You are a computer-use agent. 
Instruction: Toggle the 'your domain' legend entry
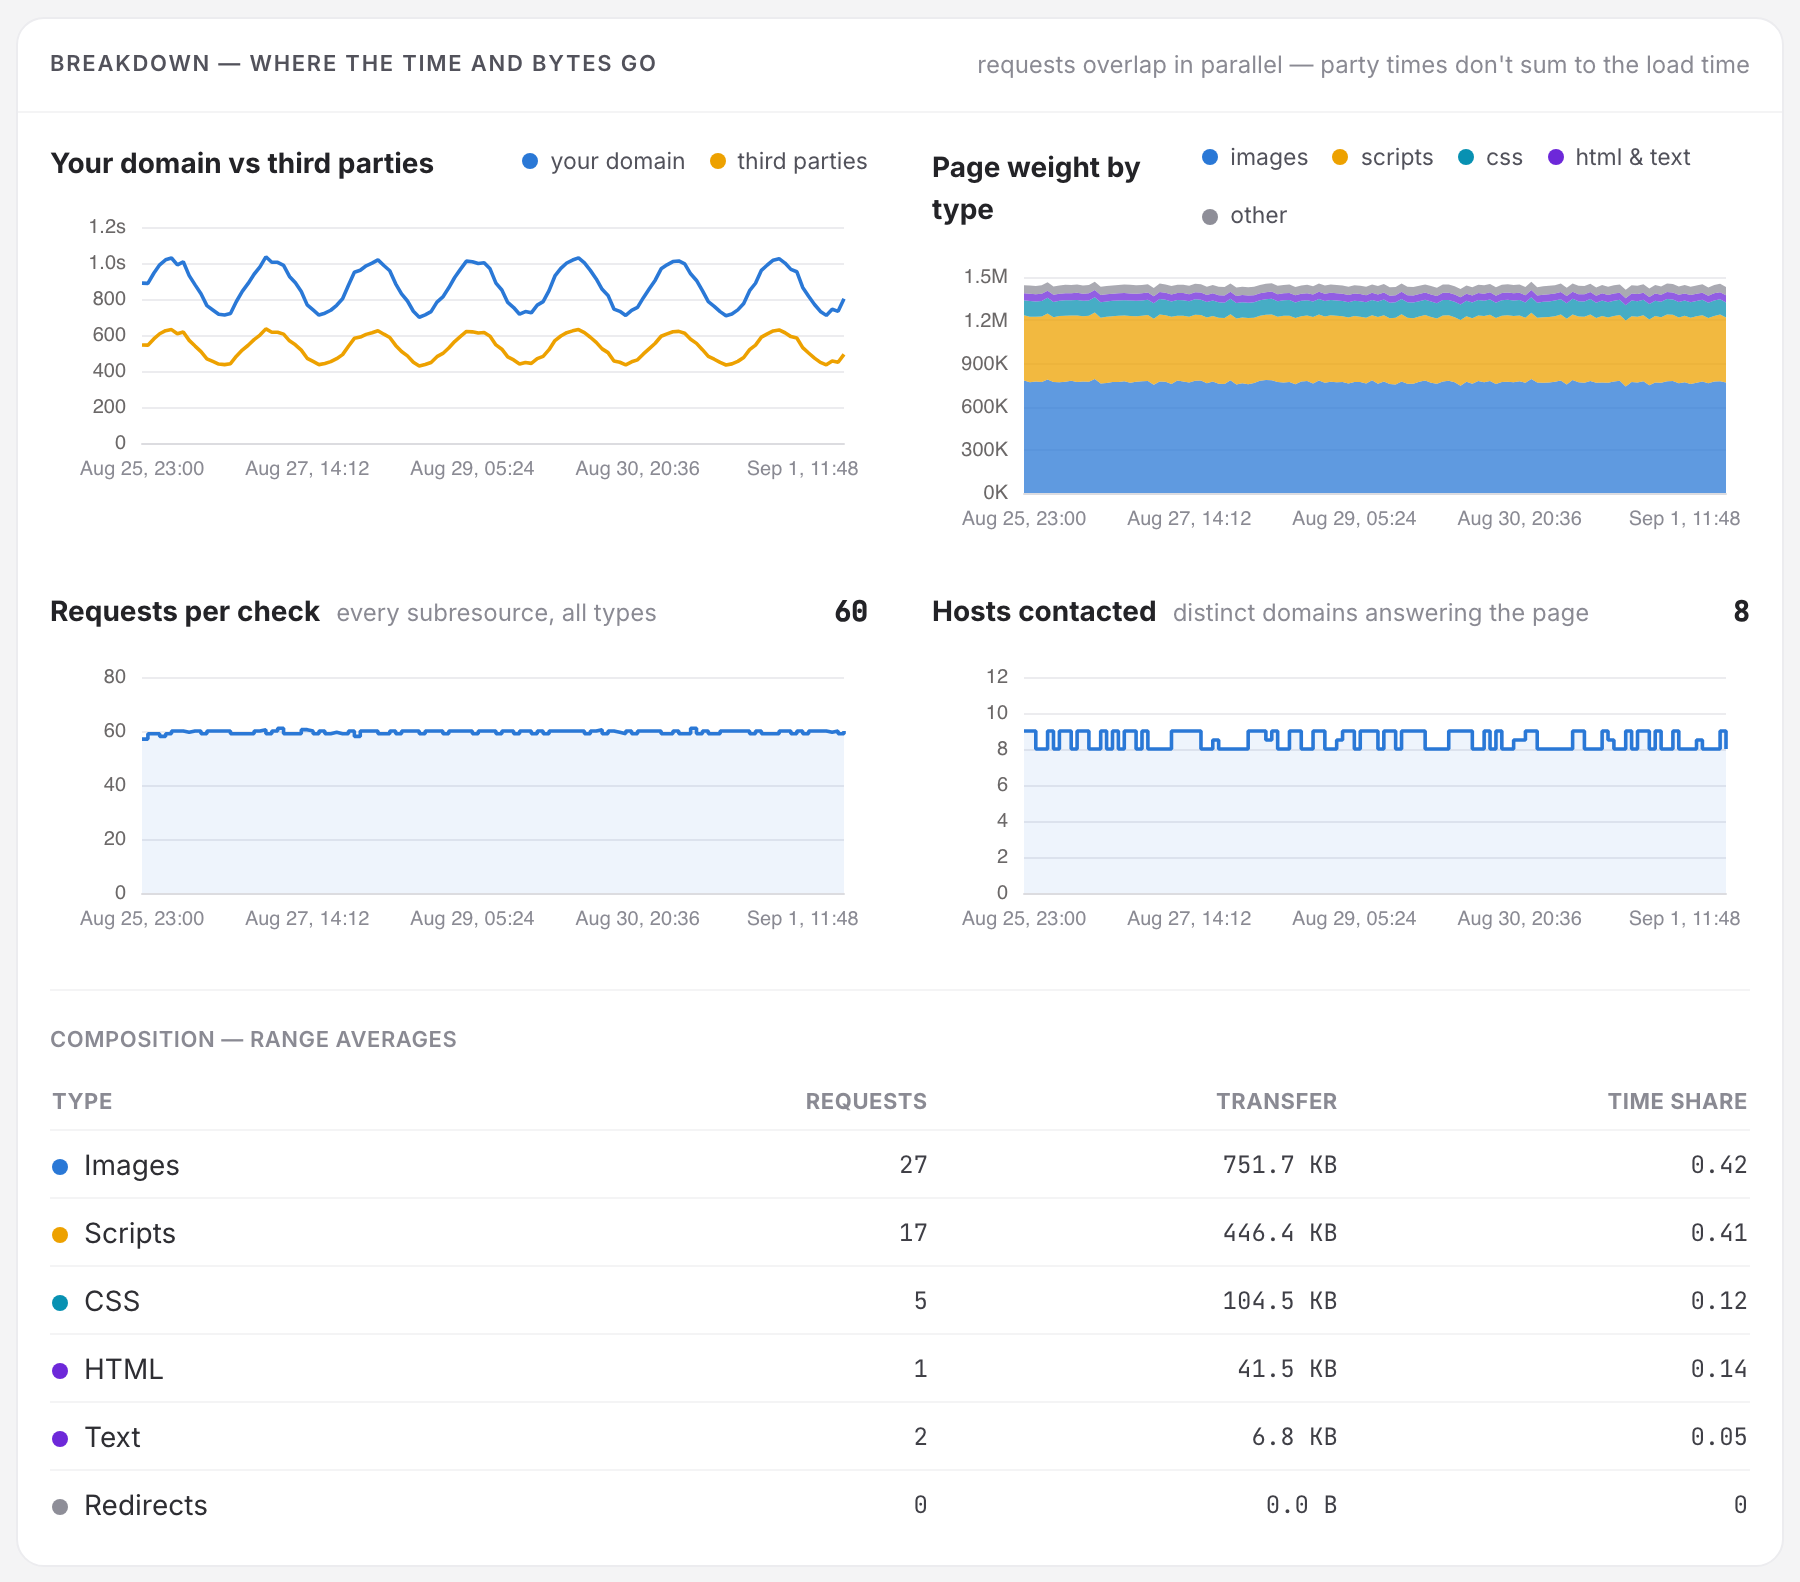tap(603, 161)
